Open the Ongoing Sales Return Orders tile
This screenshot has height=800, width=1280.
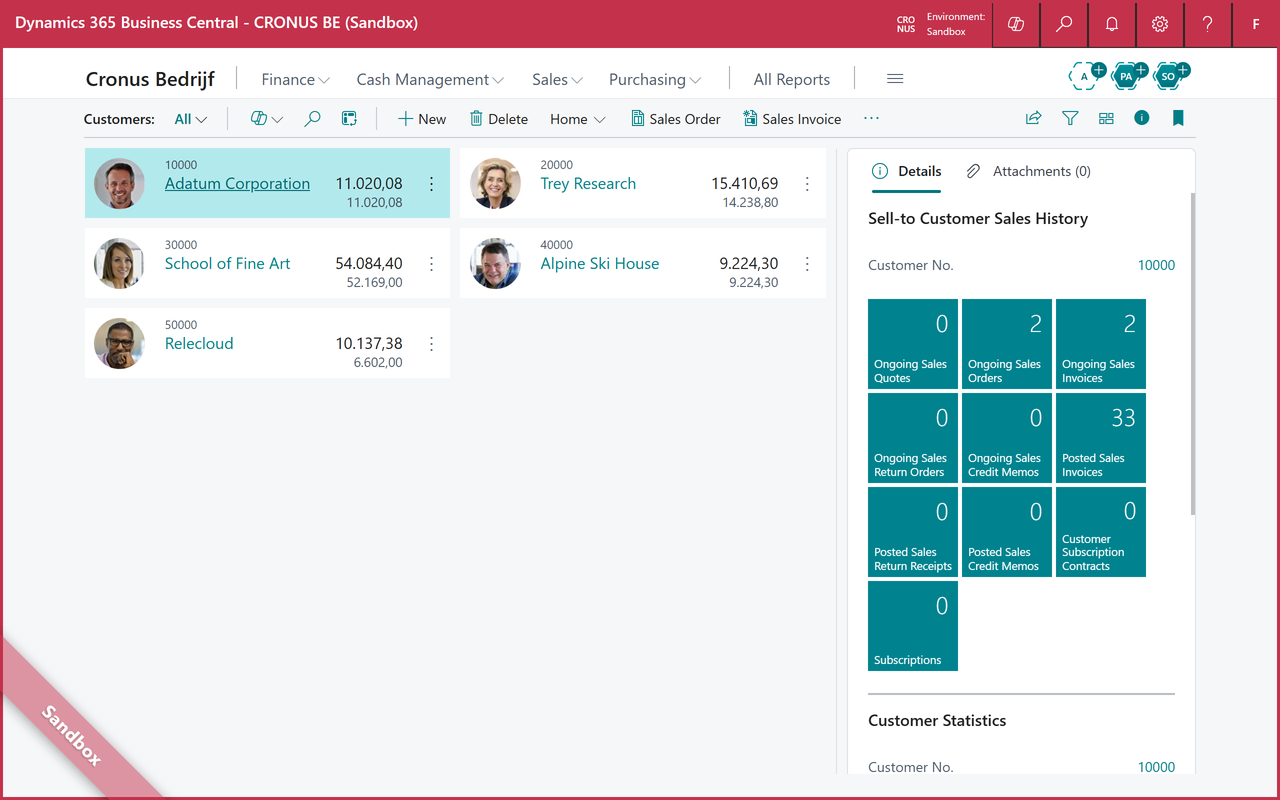pos(913,438)
